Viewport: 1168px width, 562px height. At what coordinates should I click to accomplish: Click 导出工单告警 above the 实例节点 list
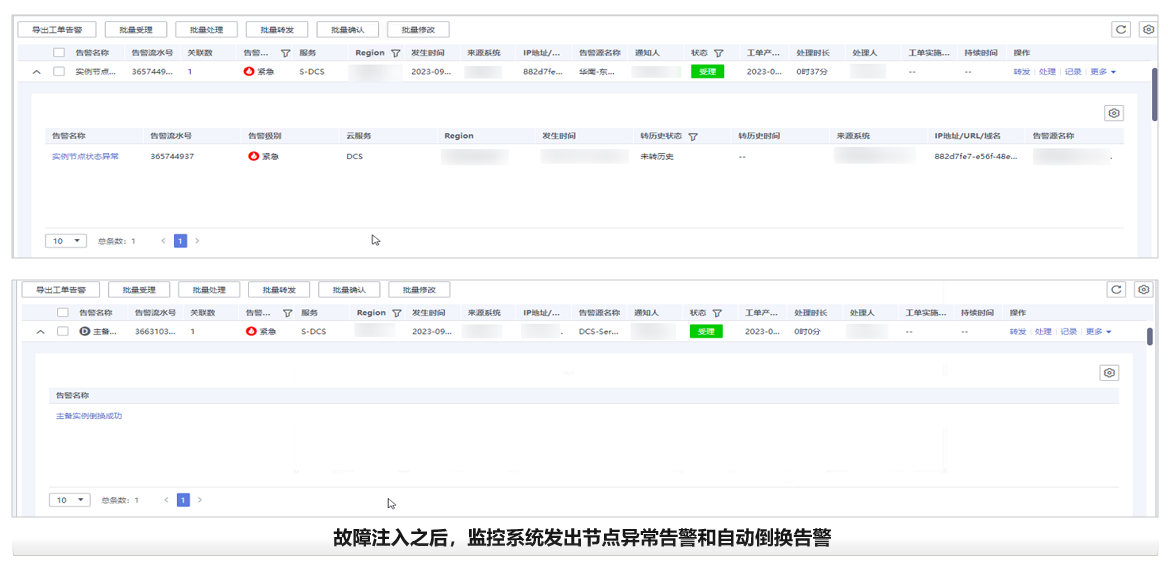(57, 30)
